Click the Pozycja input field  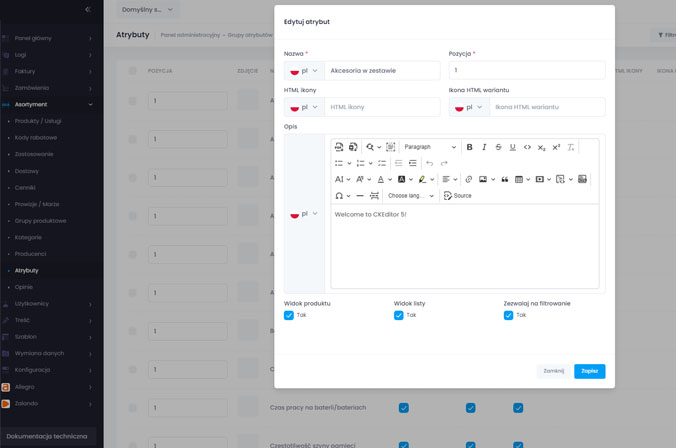click(526, 71)
